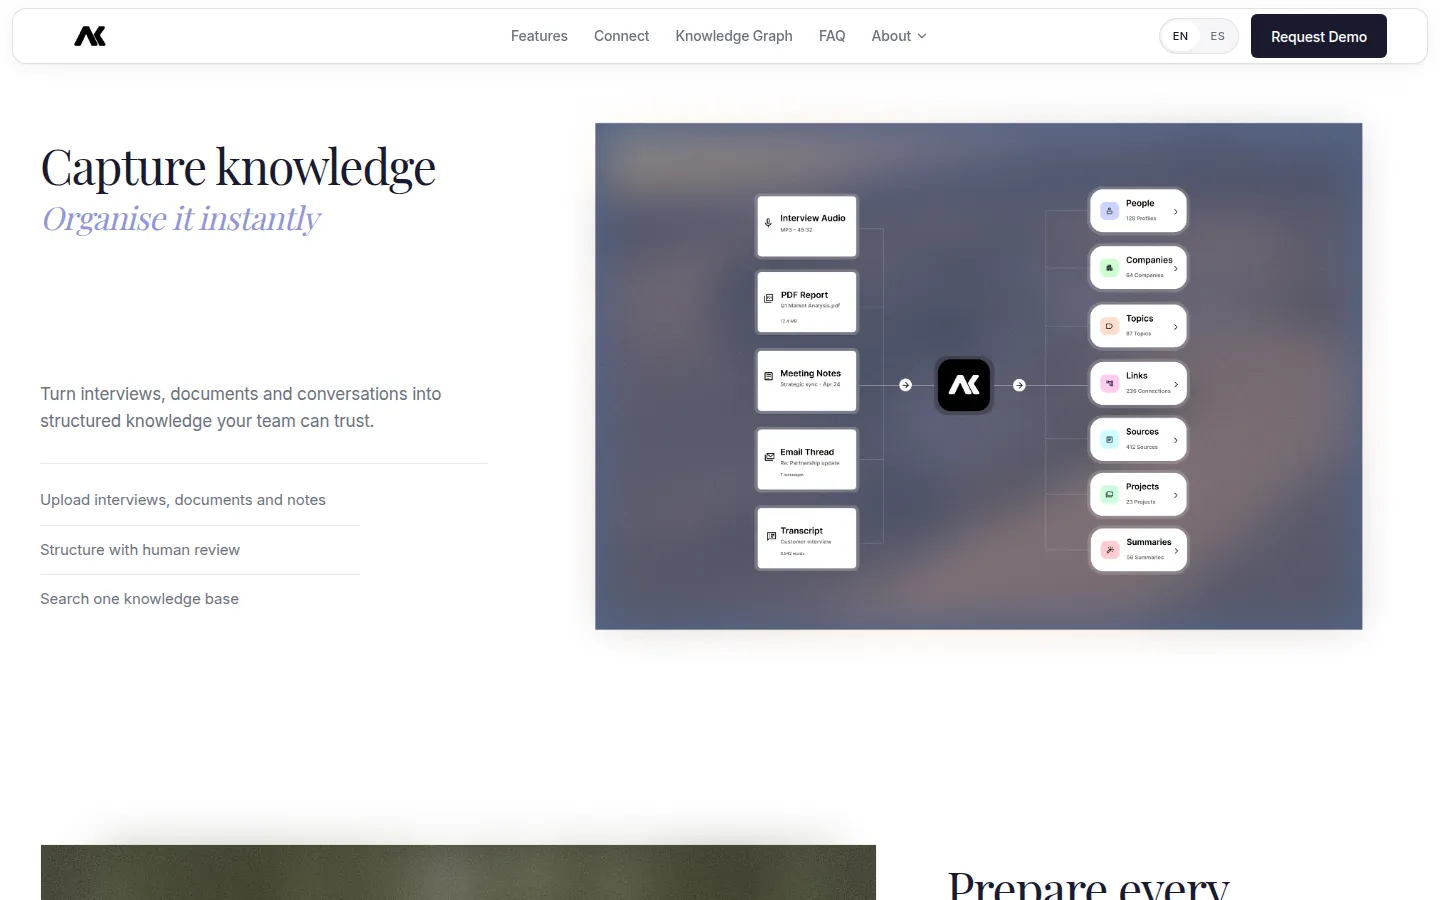This screenshot has width=1440, height=900.
Task: Switch language to EN
Action: pyautogui.click(x=1180, y=36)
